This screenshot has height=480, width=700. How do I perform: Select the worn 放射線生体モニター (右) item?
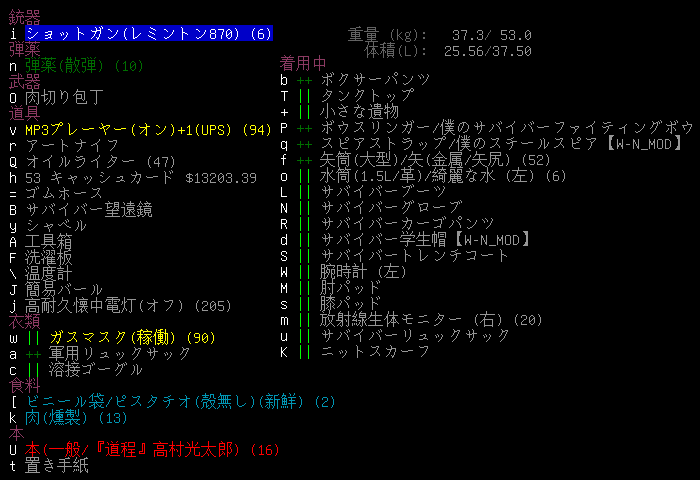coord(431,320)
